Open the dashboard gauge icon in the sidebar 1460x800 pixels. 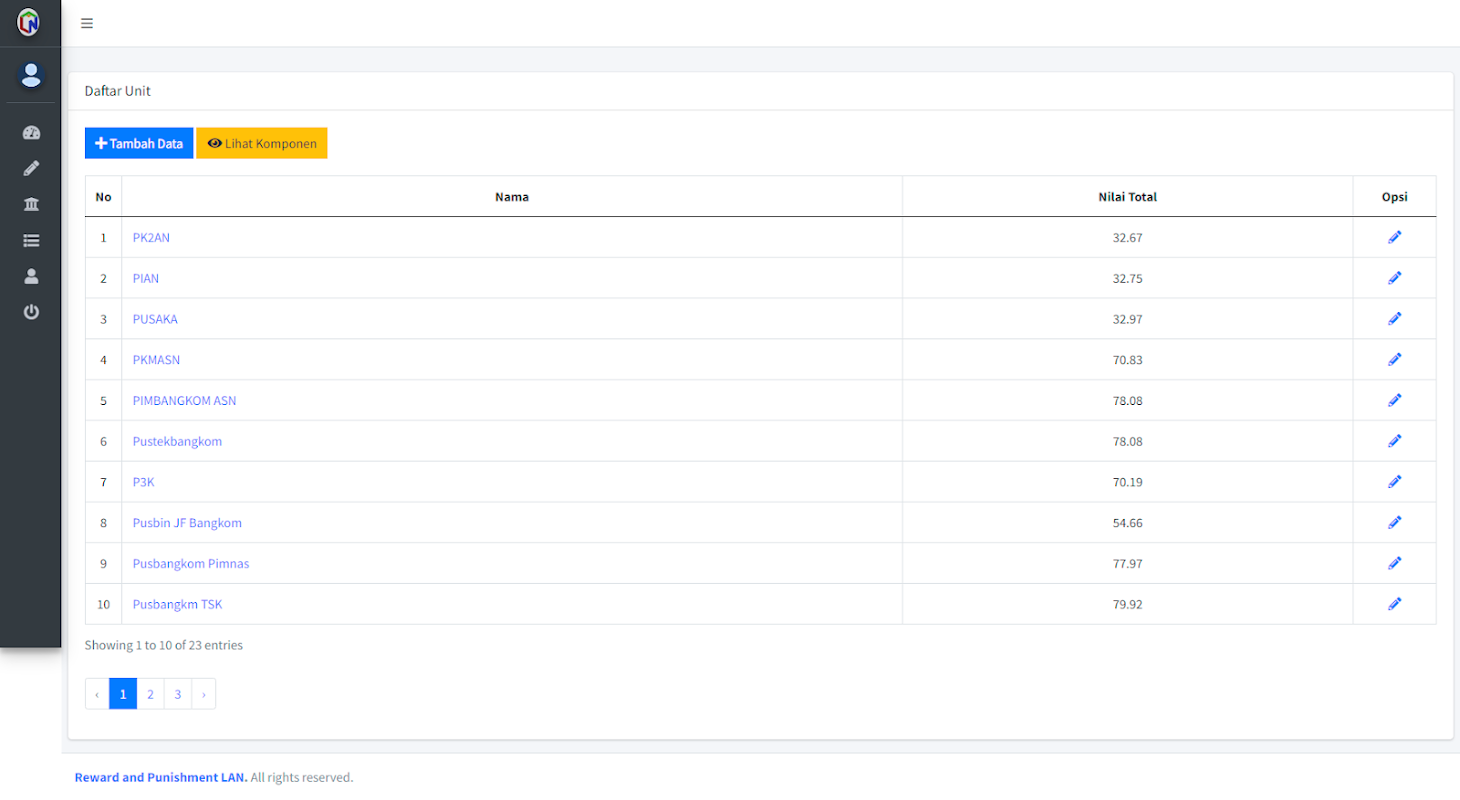pyautogui.click(x=31, y=132)
